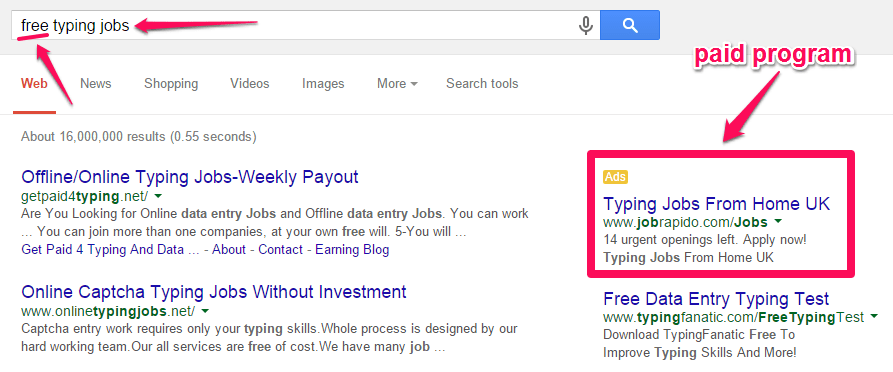Open Search tools options

tap(482, 84)
